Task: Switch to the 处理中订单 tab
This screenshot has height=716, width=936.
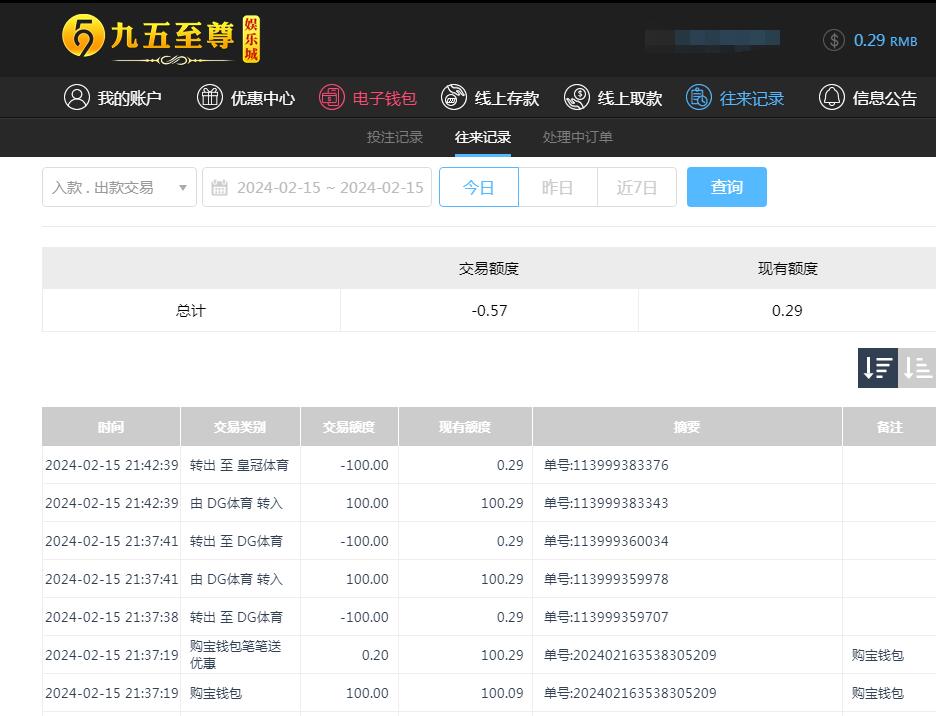Action: point(577,137)
